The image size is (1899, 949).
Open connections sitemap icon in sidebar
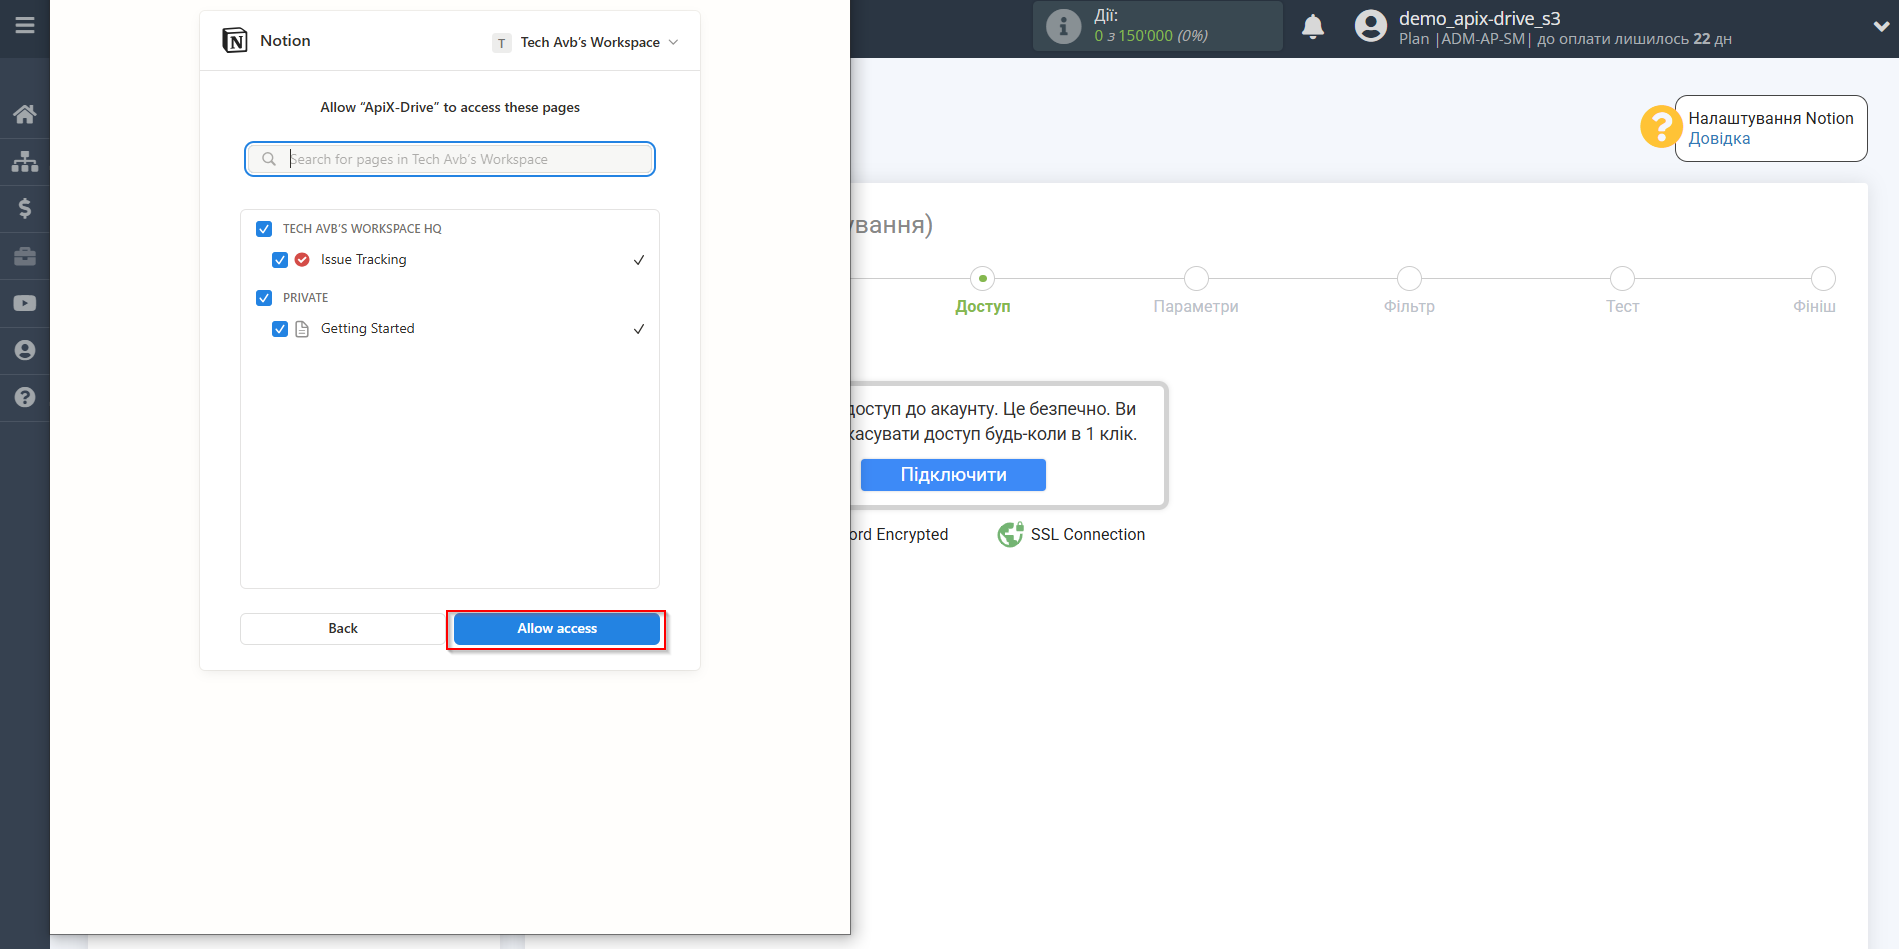pos(25,161)
